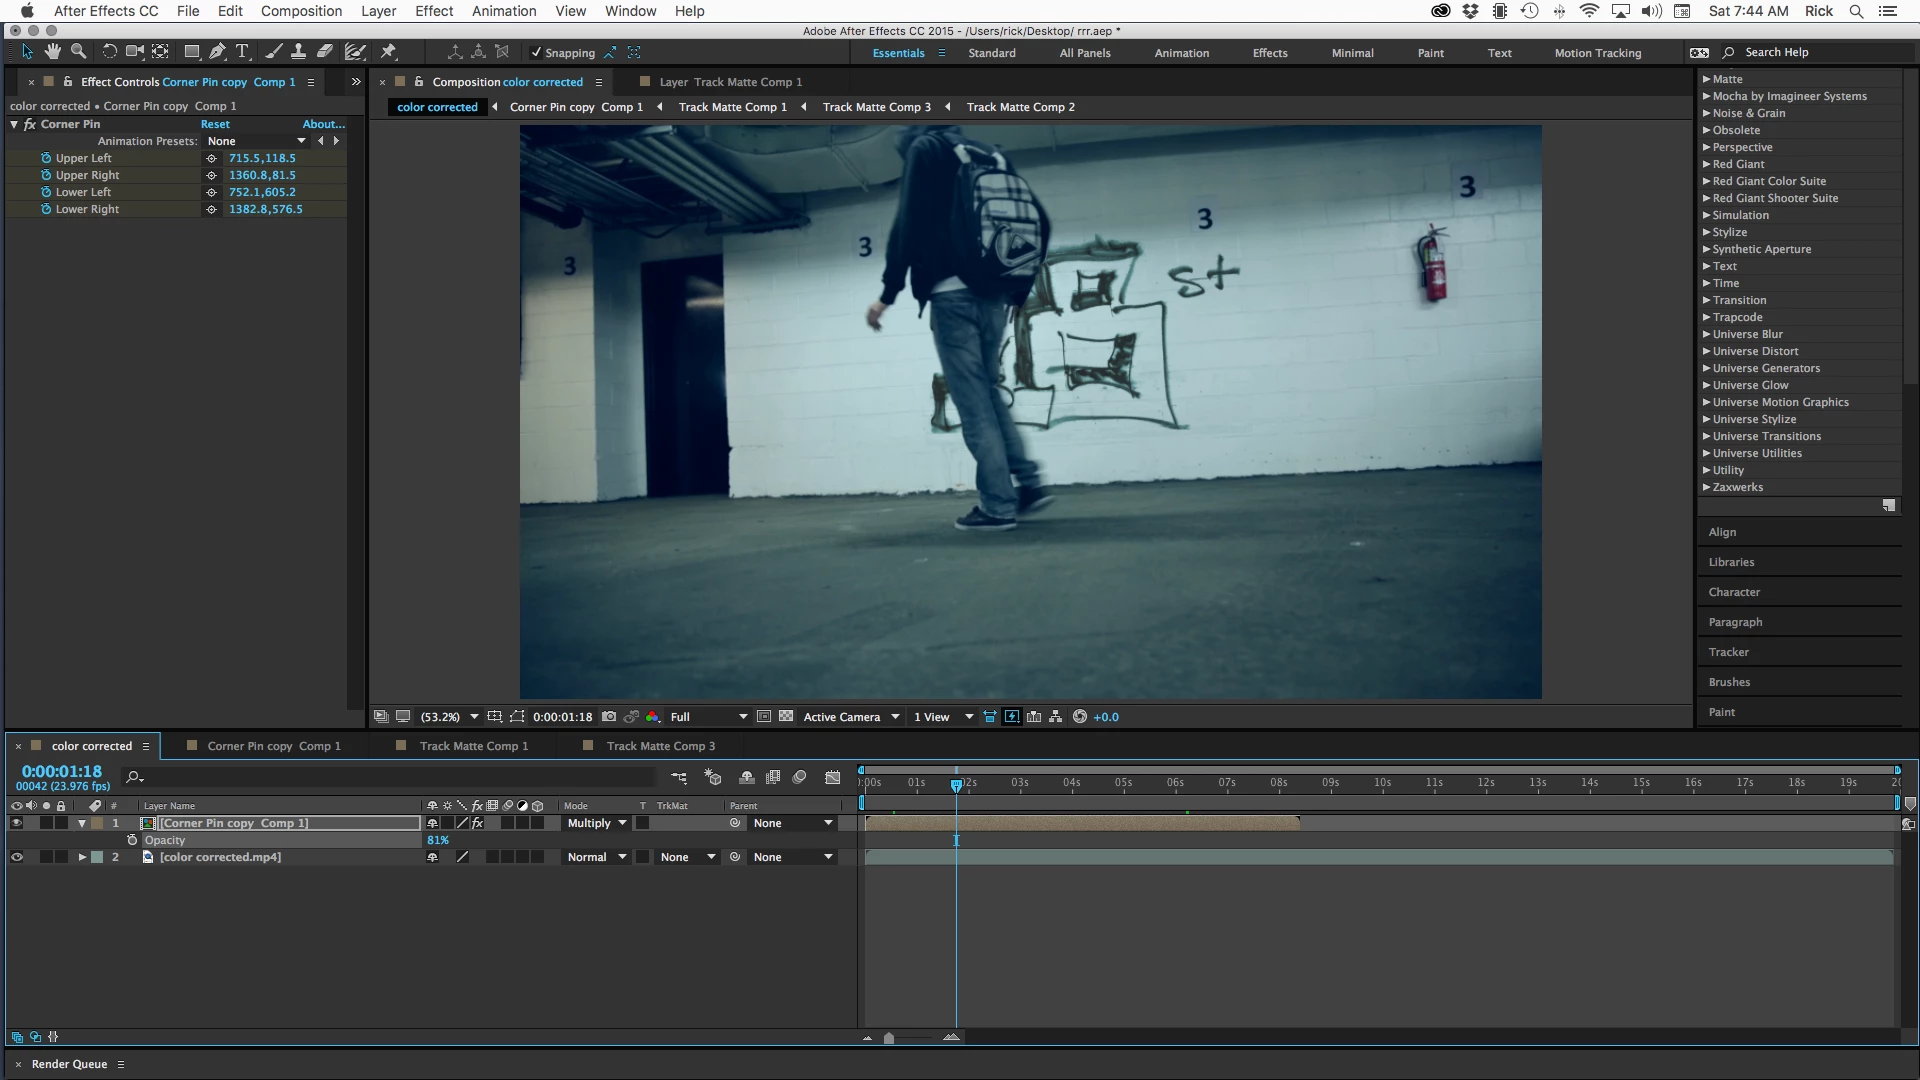Screen dimensions: 1920x1080
Task: Toggle the Snapping checkbox
Action: click(536, 53)
